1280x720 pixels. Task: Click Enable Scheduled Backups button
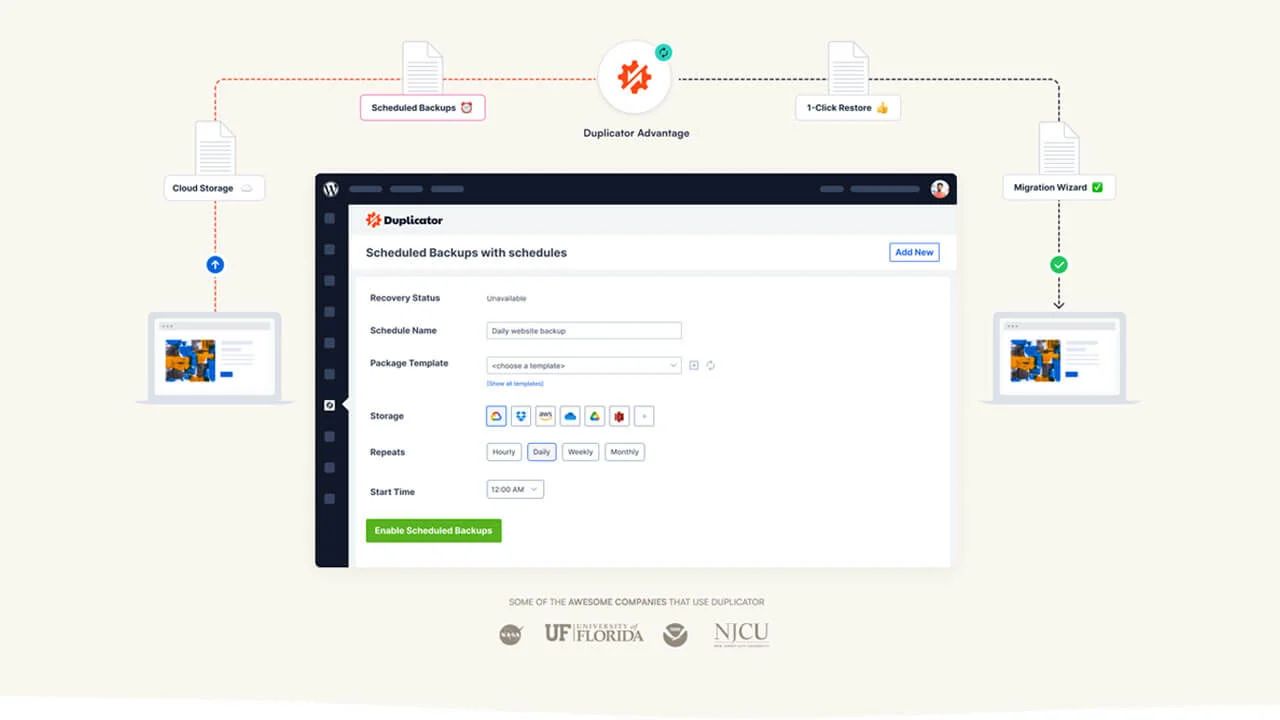[434, 531]
